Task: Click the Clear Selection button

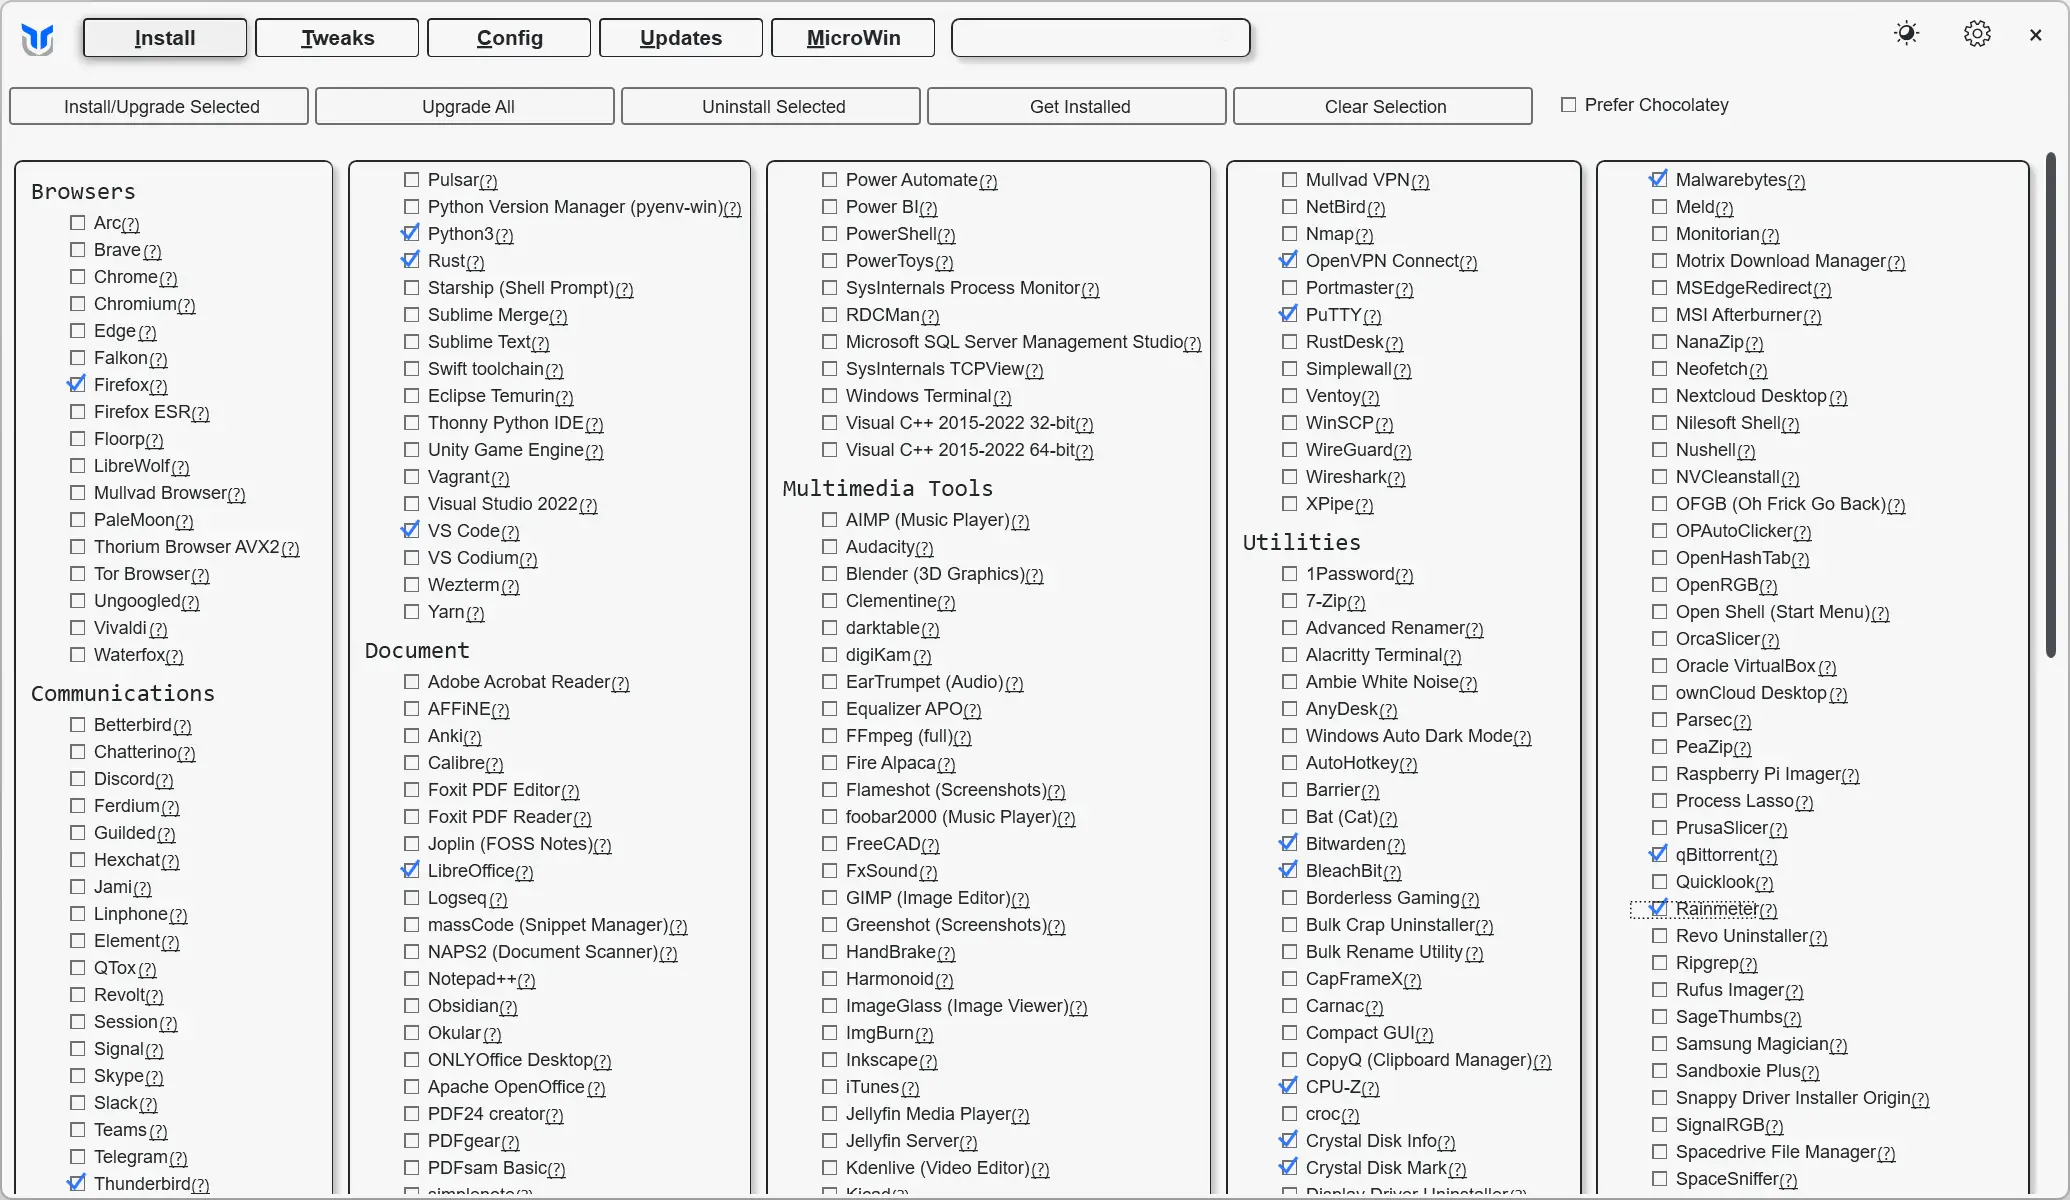Action: pos(1384,106)
